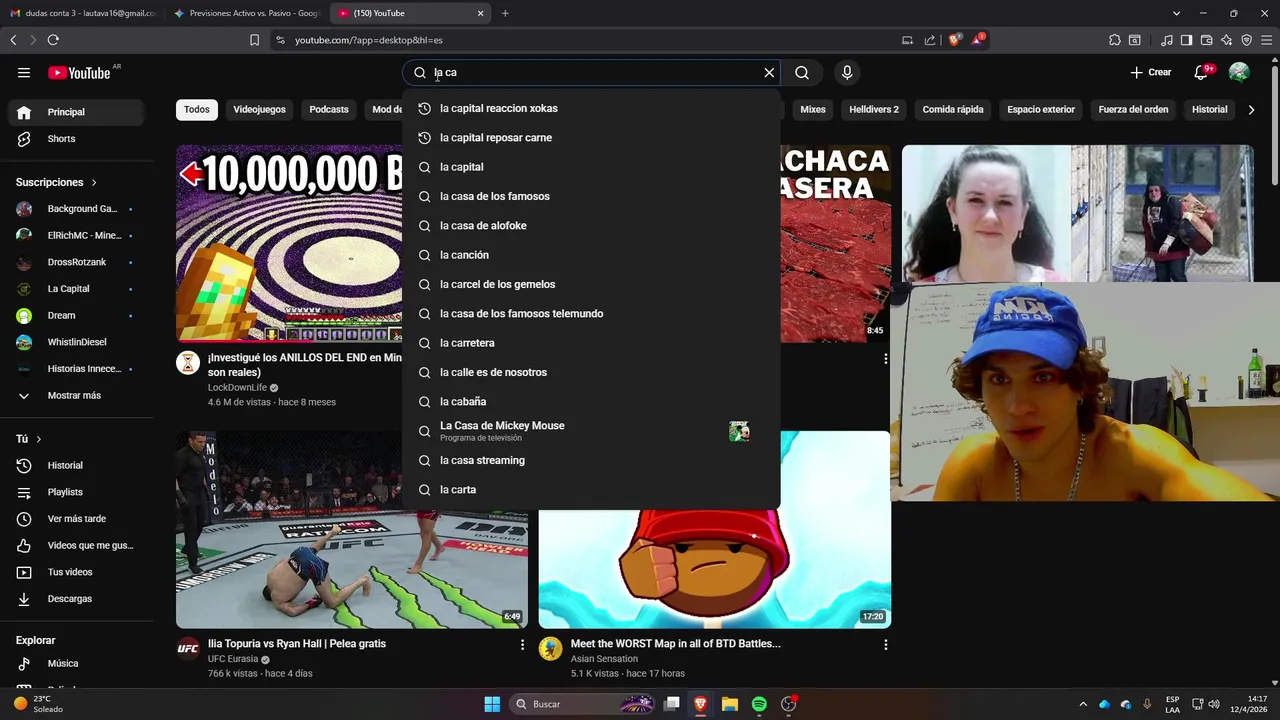Choose suggestion la capital reaccion xokas
Image resolution: width=1280 pixels, height=720 pixels.
pyautogui.click(x=591, y=108)
